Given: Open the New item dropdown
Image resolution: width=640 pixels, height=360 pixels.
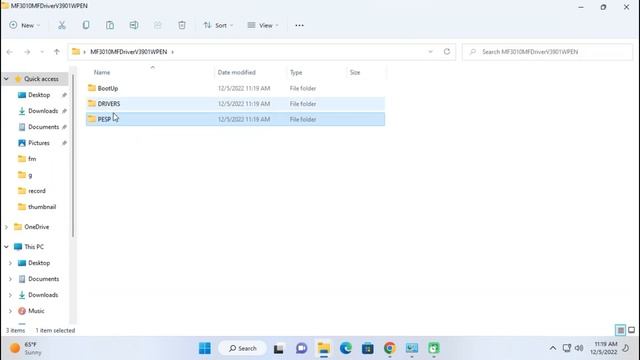Looking at the screenshot, I should [24, 25].
